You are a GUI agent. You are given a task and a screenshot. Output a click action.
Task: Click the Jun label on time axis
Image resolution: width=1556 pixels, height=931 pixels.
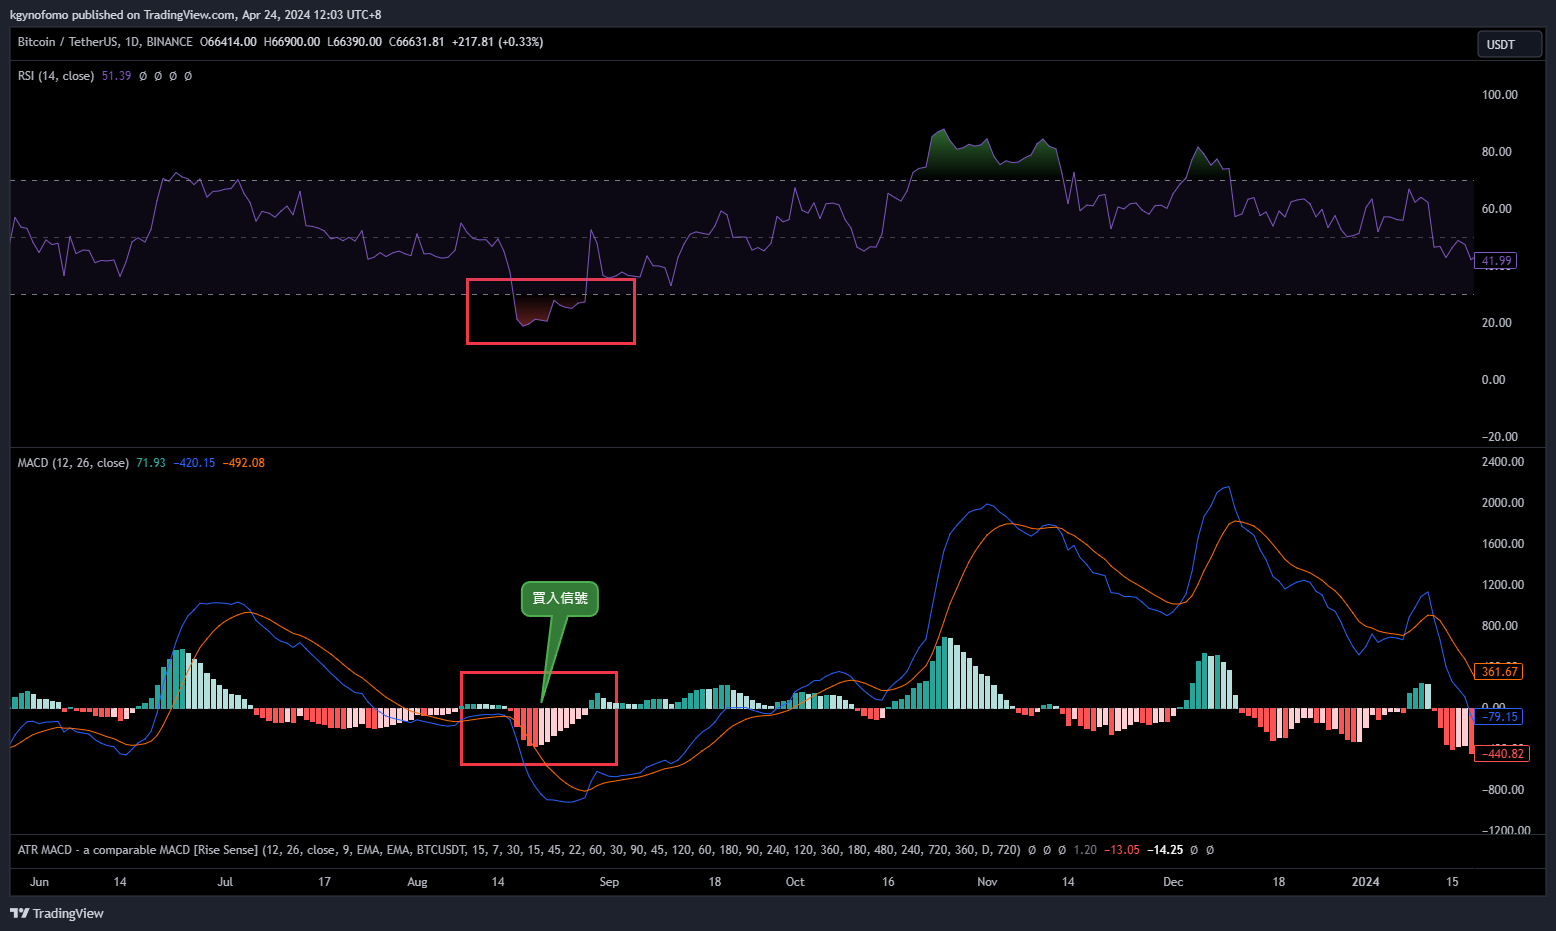[39, 882]
